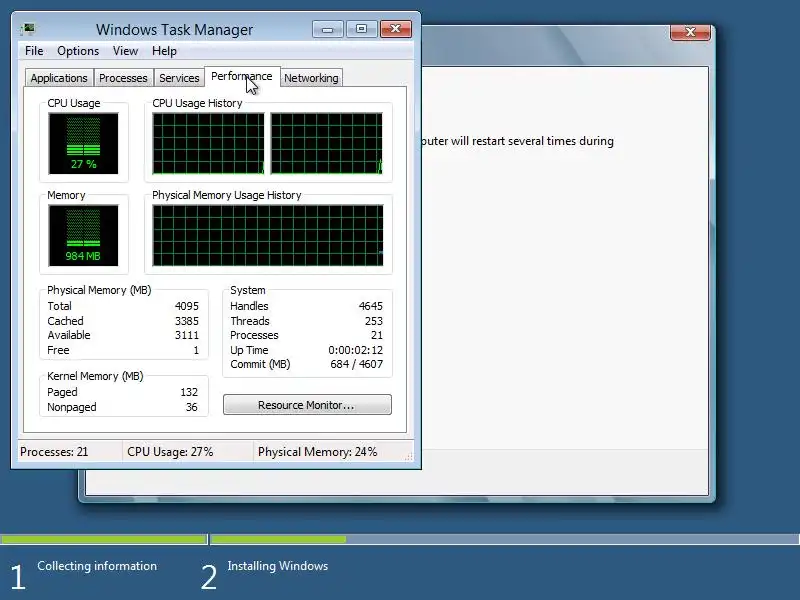
Task: Click the left CPU Usage History graph
Action: [208, 143]
